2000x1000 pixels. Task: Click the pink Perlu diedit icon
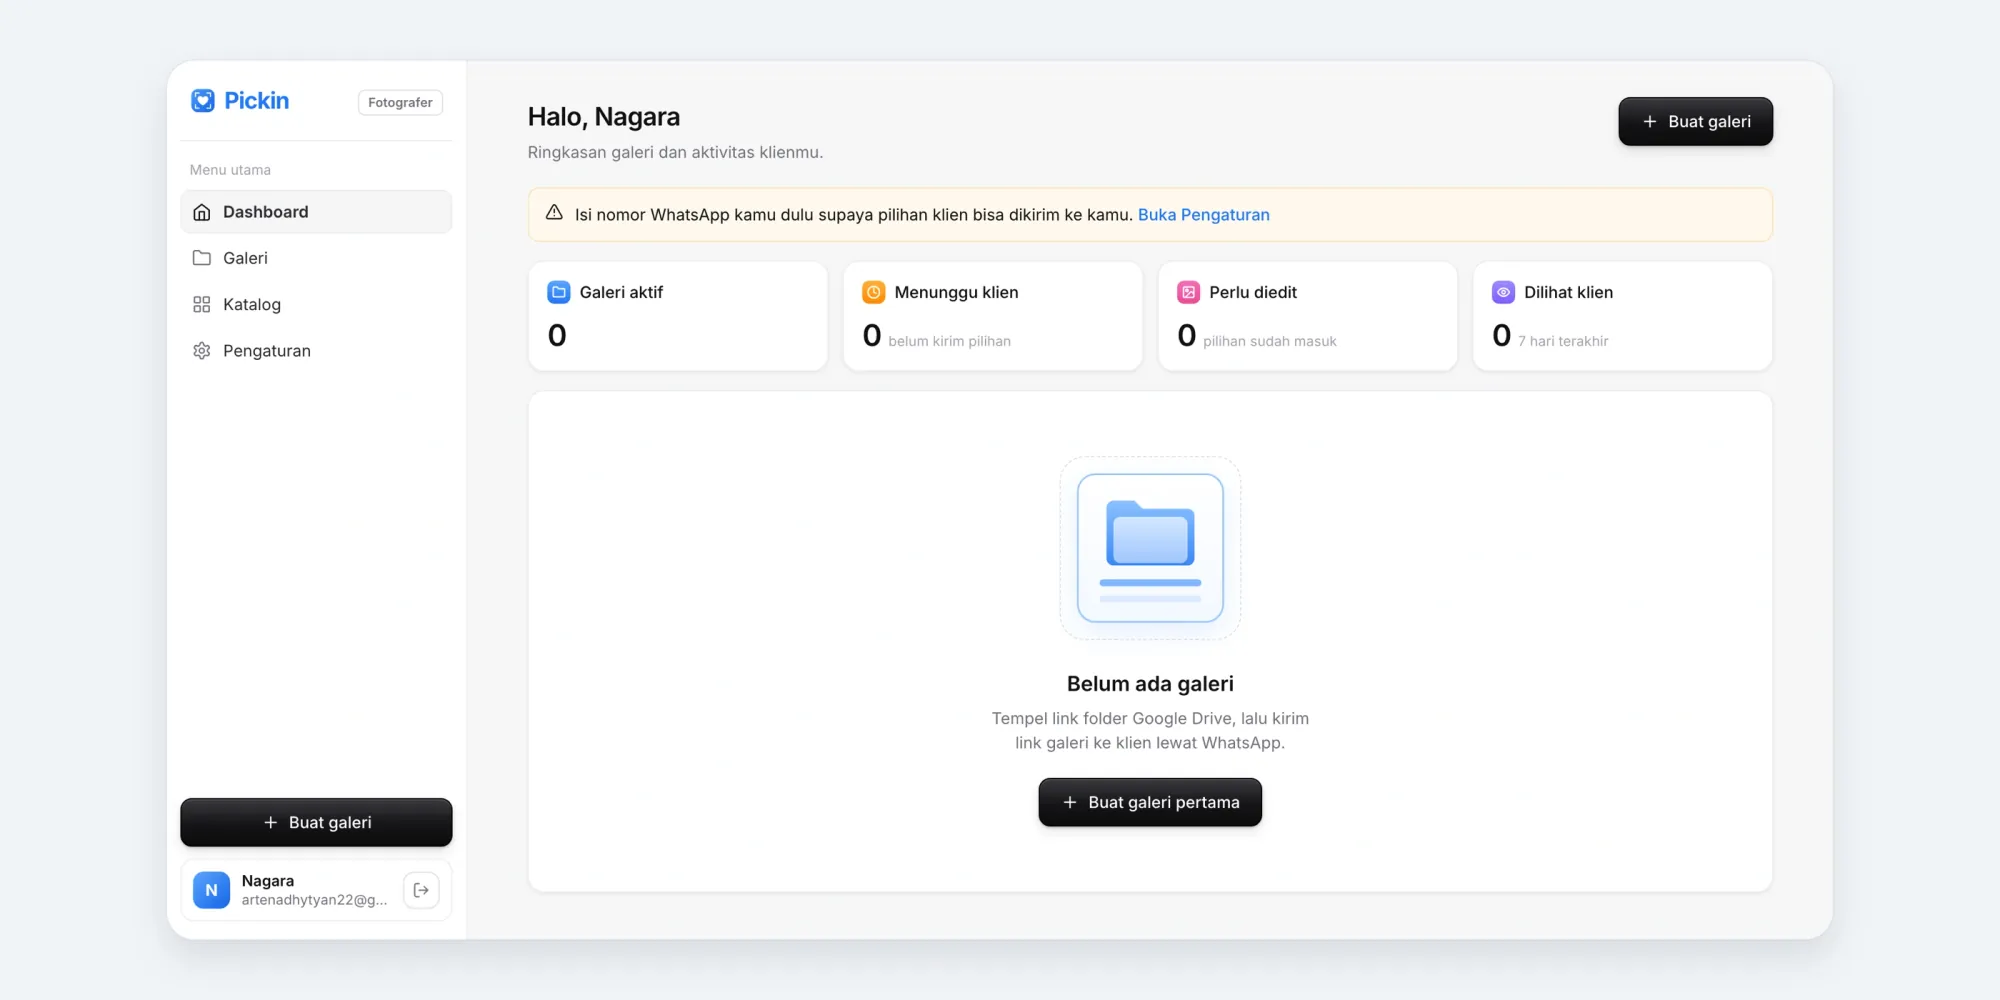1189,292
